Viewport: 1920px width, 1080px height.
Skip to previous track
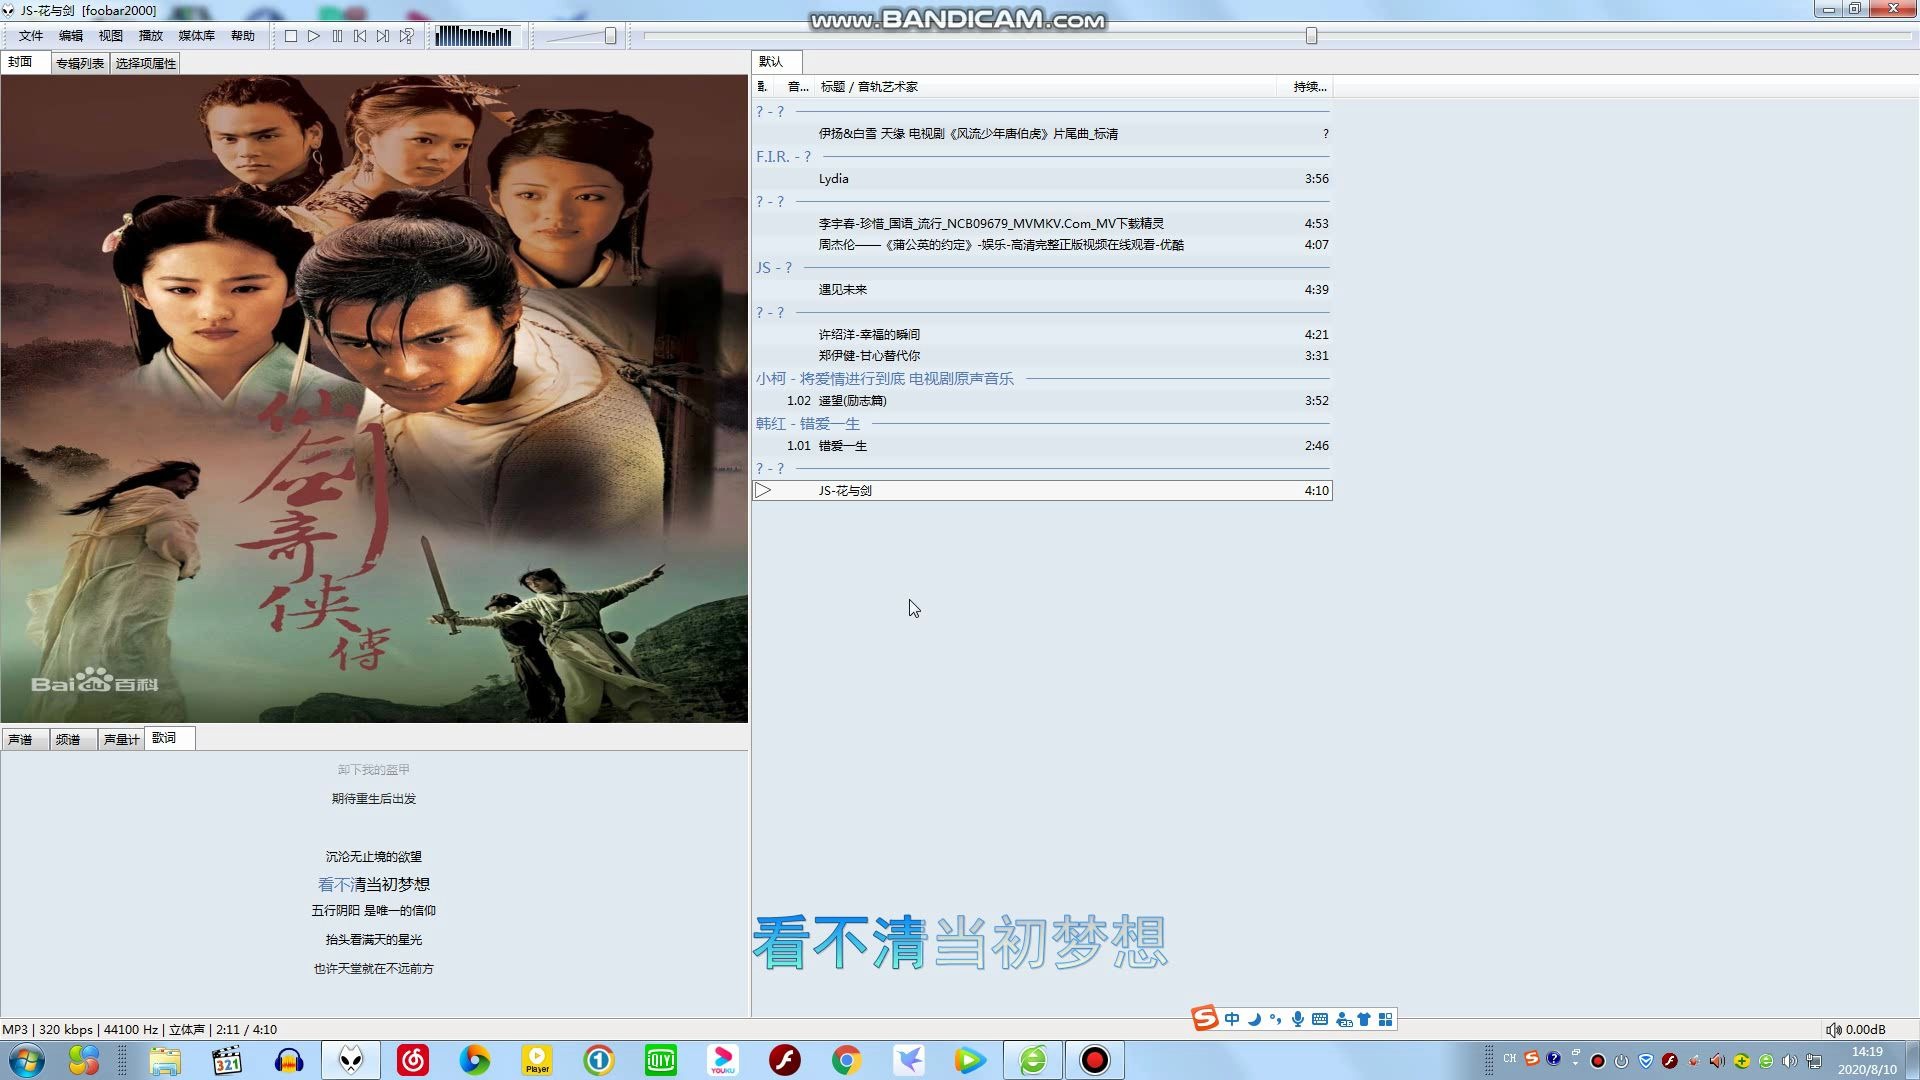coord(360,36)
